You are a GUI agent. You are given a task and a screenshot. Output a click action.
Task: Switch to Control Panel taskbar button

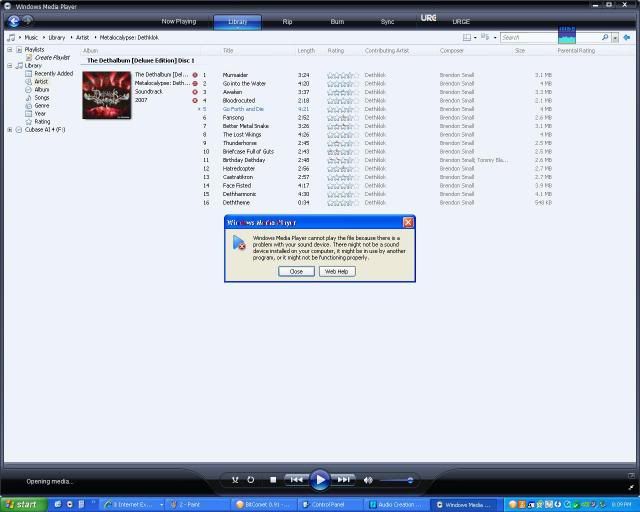click(x=329, y=505)
